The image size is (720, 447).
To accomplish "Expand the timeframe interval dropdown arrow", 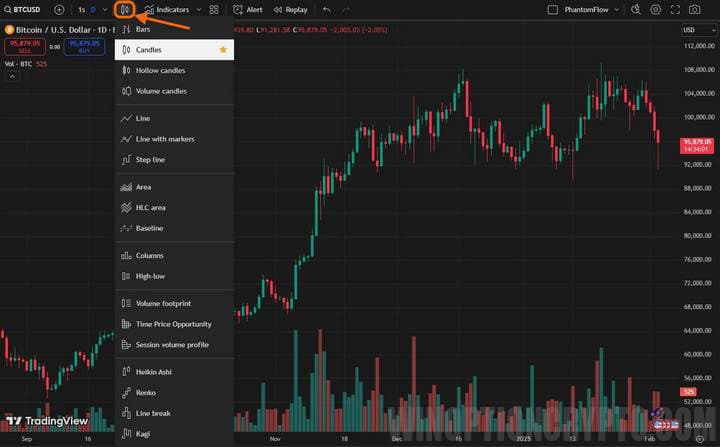I will coord(106,10).
